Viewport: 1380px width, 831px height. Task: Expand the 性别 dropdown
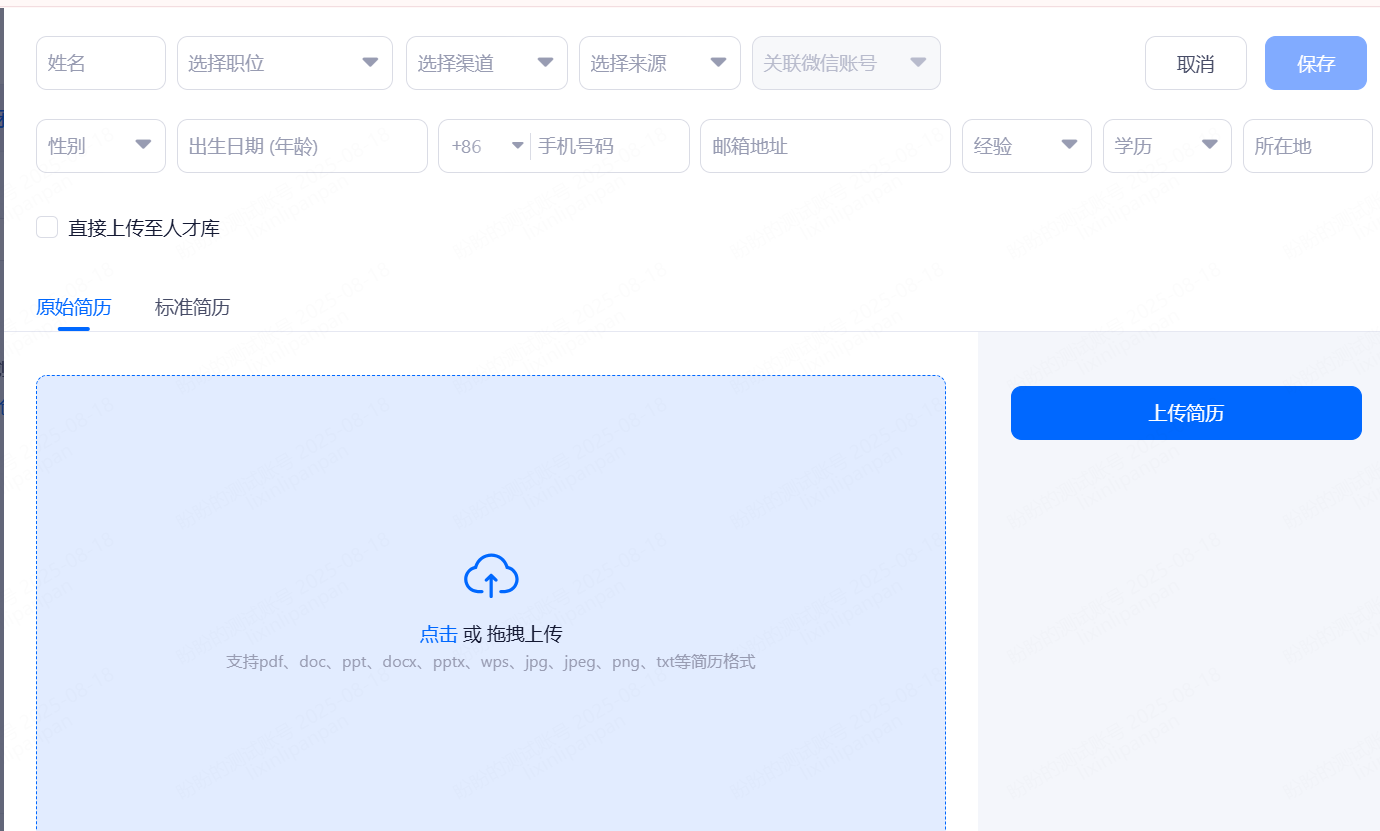pyautogui.click(x=100, y=146)
